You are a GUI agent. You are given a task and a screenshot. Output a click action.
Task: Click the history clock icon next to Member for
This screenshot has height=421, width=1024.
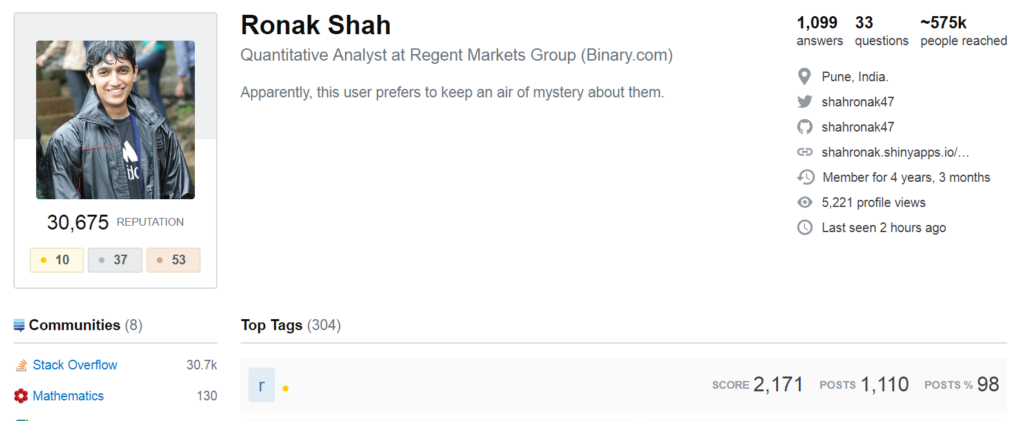tap(805, 177)
